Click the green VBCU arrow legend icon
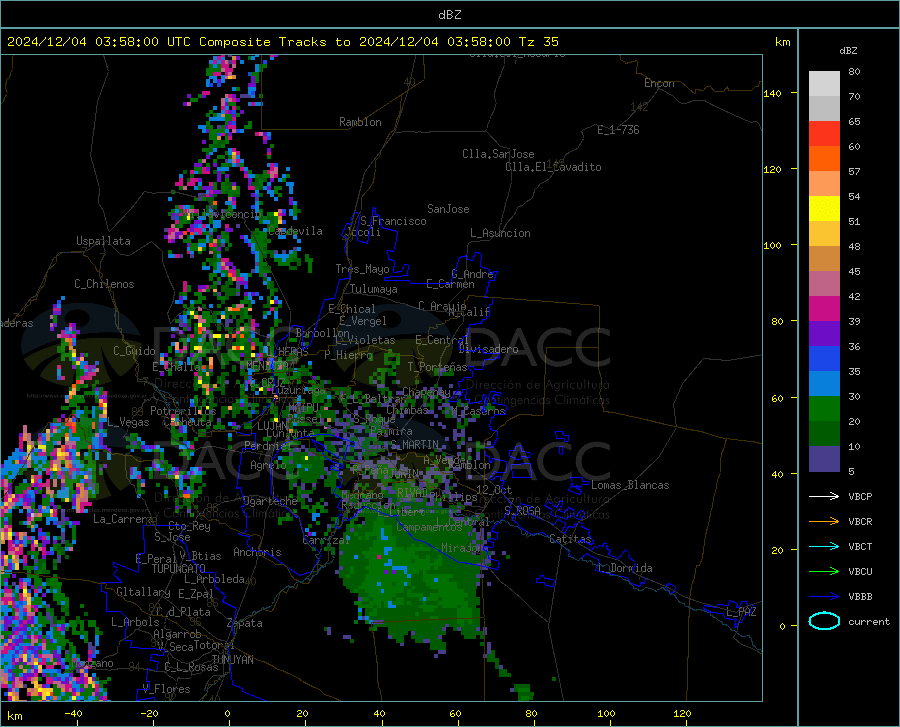The height and width of the screenshot is (727, 900). click(x=824, y=572)
